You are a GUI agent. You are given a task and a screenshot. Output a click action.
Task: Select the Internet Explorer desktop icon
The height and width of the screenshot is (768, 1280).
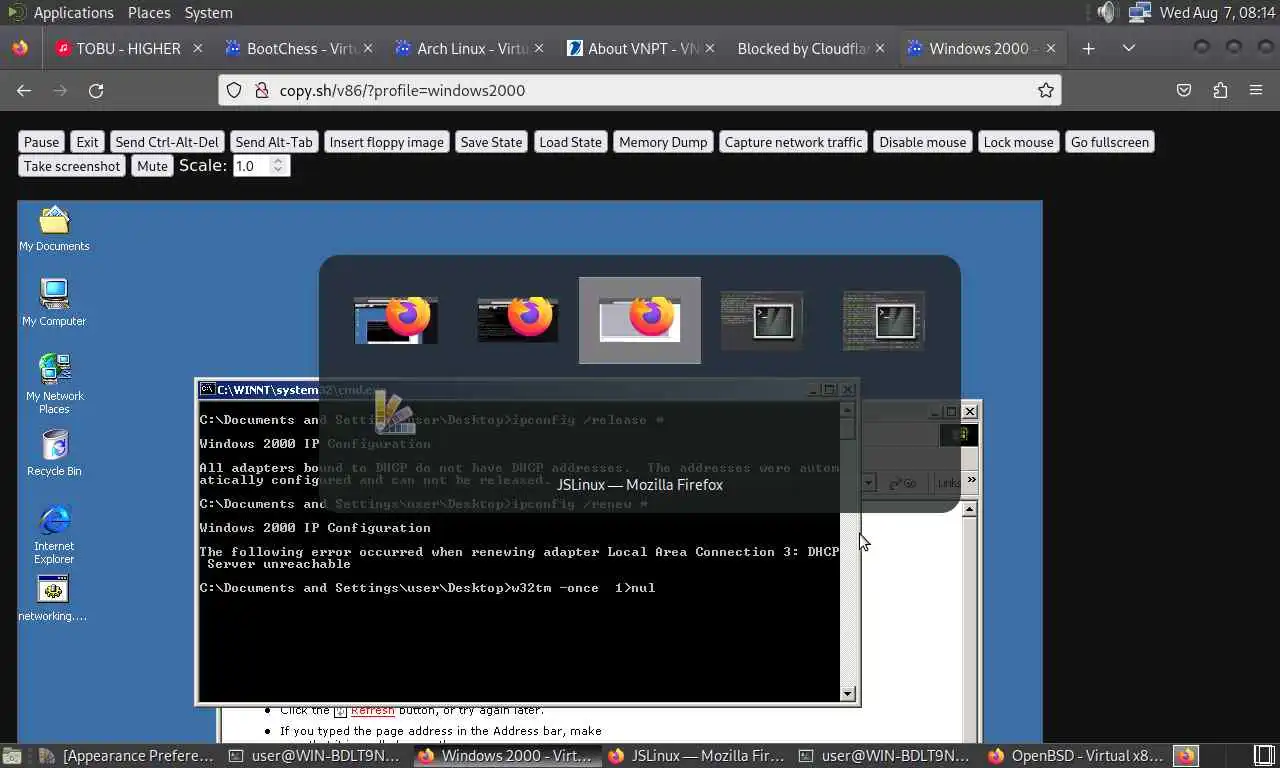point(54,535)
